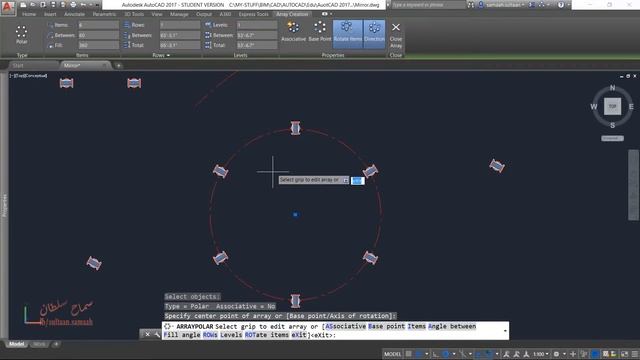
Task: Click the W compass direction on ViewCube
Action: [593, 107]
